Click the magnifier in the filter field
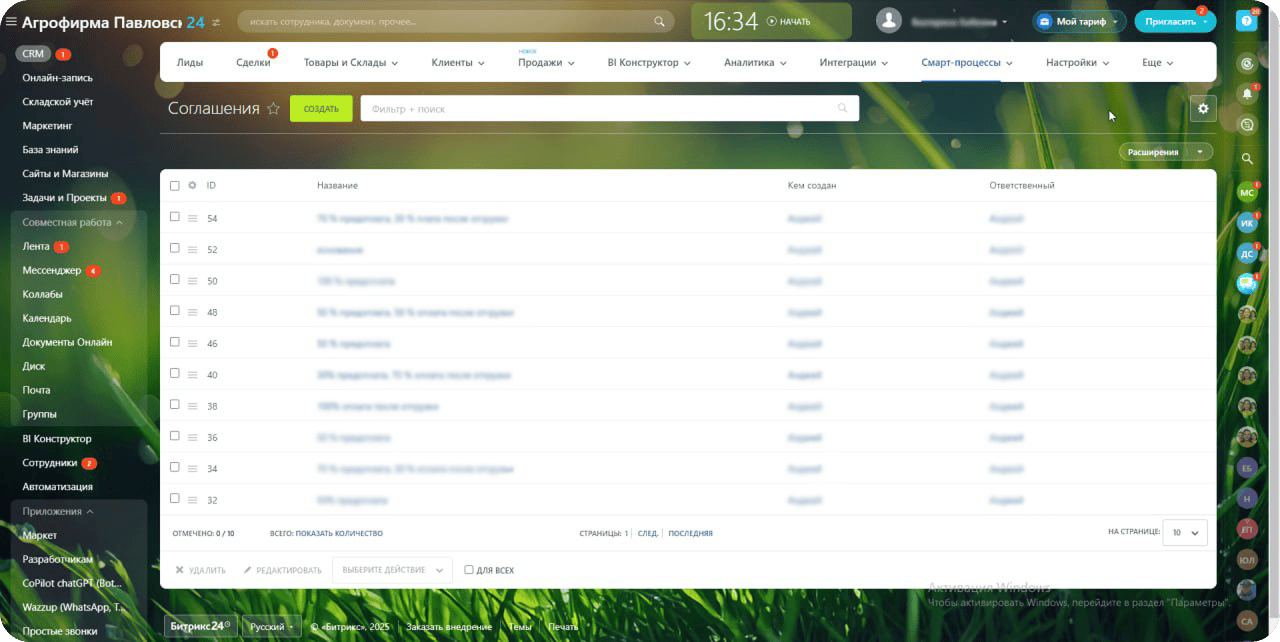 click(x=842, y=109)
